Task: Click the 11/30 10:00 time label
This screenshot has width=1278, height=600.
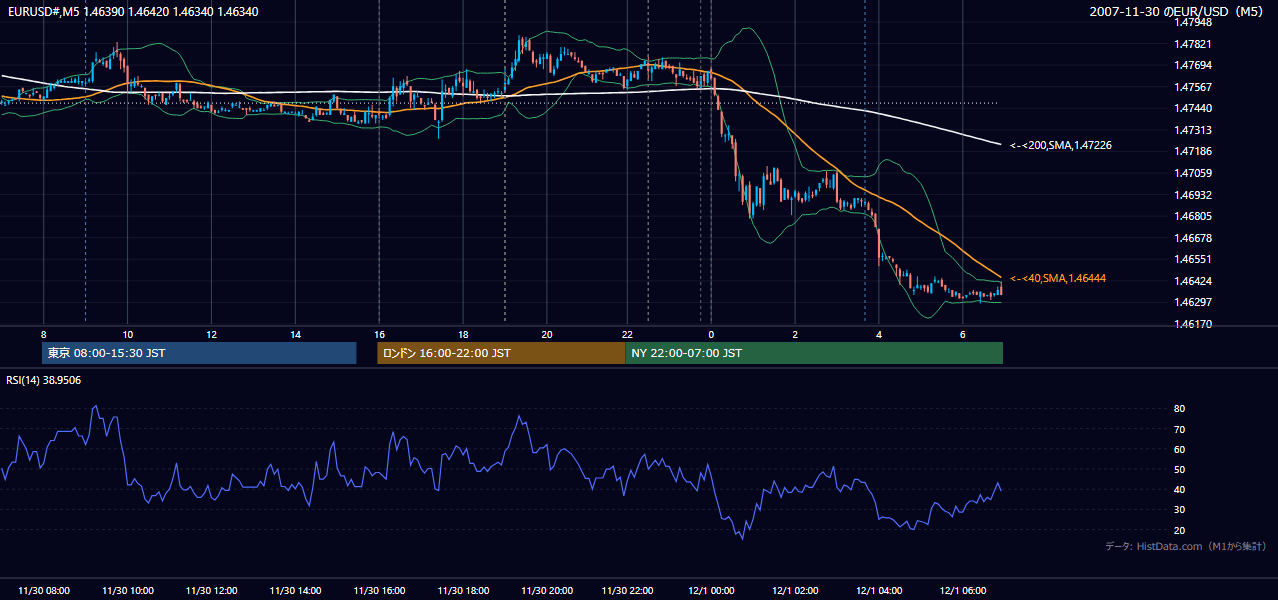Action: [128, 591]
